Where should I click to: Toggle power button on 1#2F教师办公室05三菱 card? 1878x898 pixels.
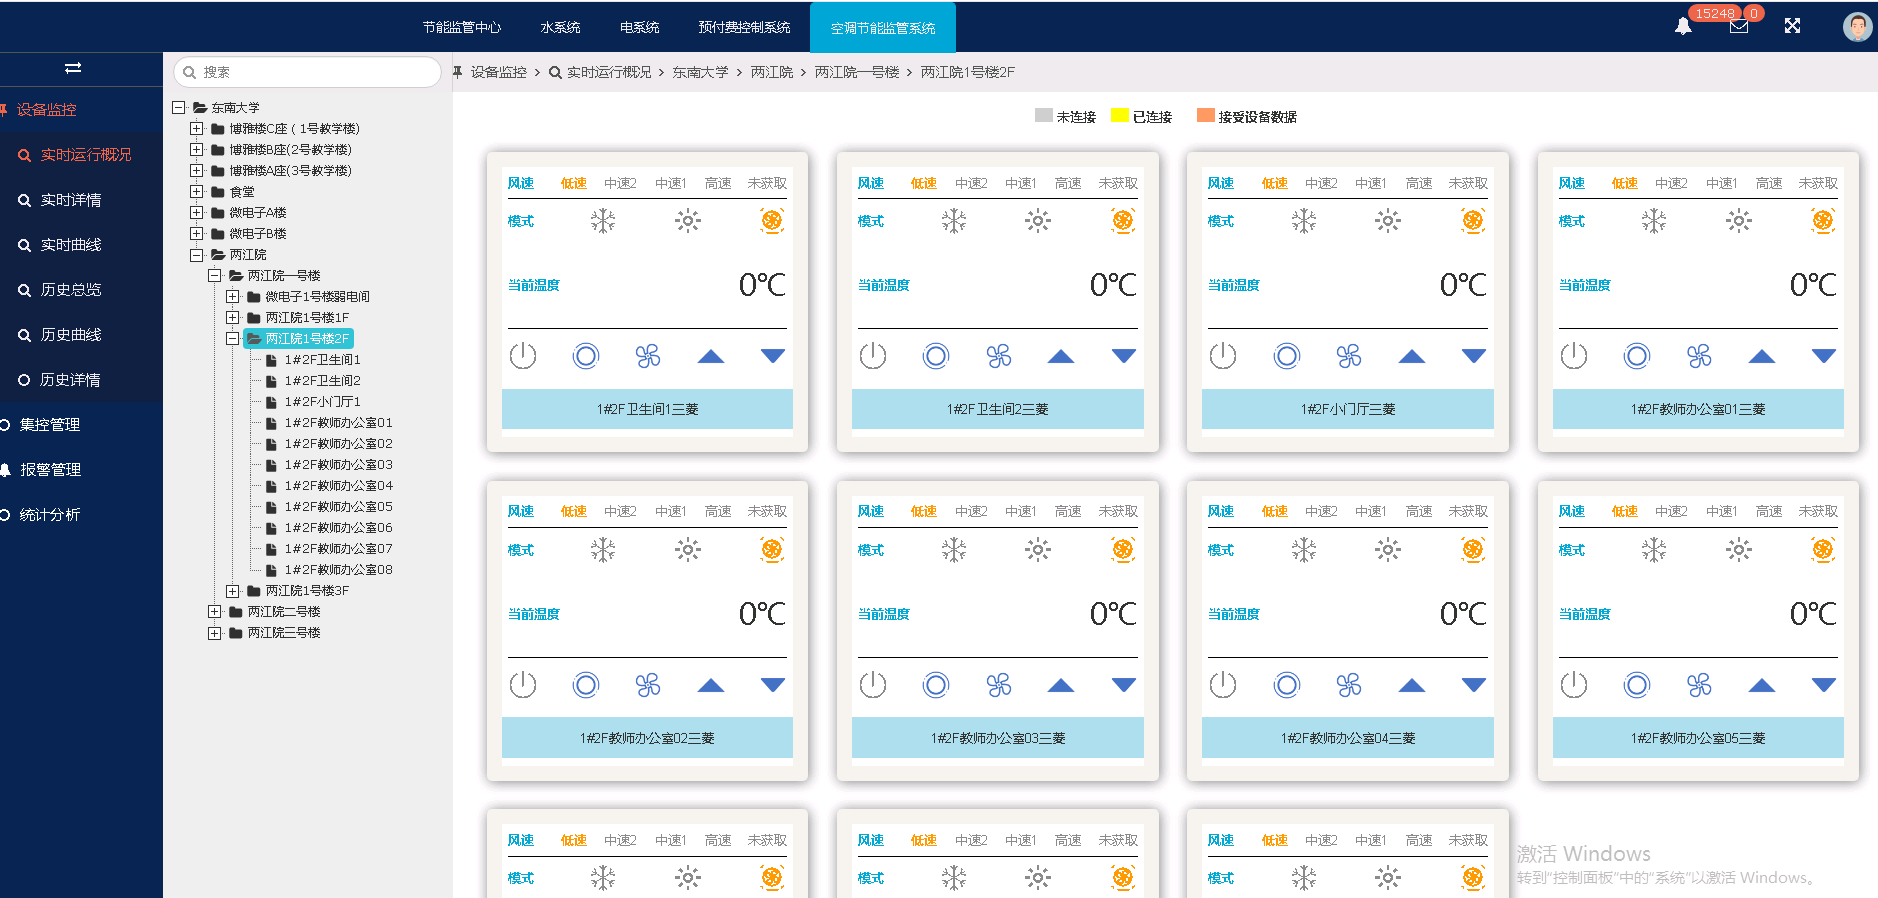click(1573, 685)
